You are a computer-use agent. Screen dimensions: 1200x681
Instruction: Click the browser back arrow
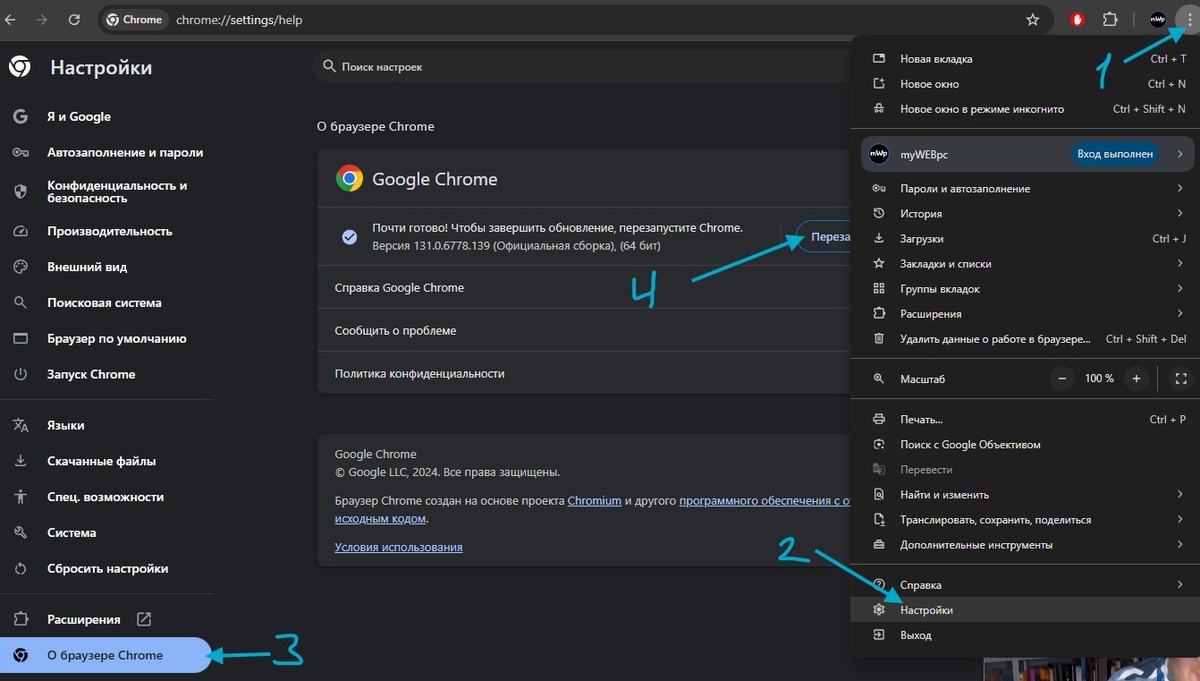[11, 19]
